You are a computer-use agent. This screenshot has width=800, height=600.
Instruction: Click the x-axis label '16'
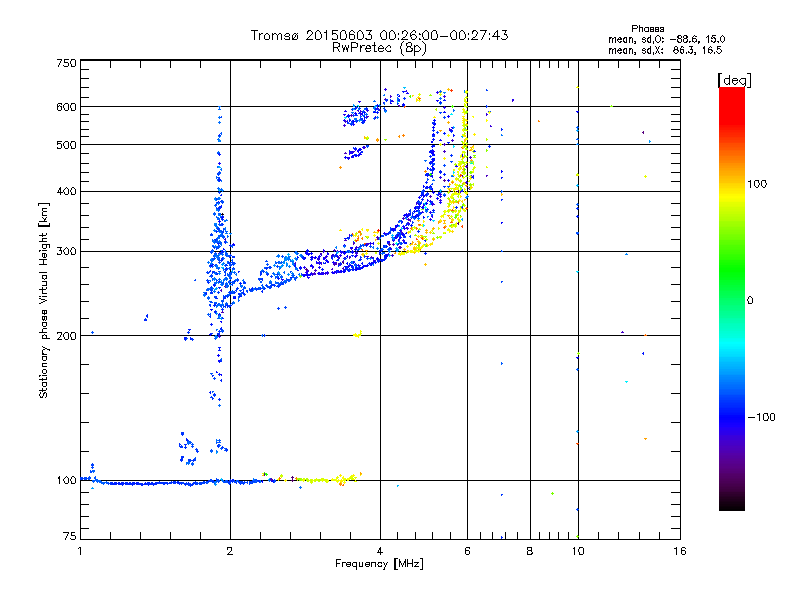point(680,551)
